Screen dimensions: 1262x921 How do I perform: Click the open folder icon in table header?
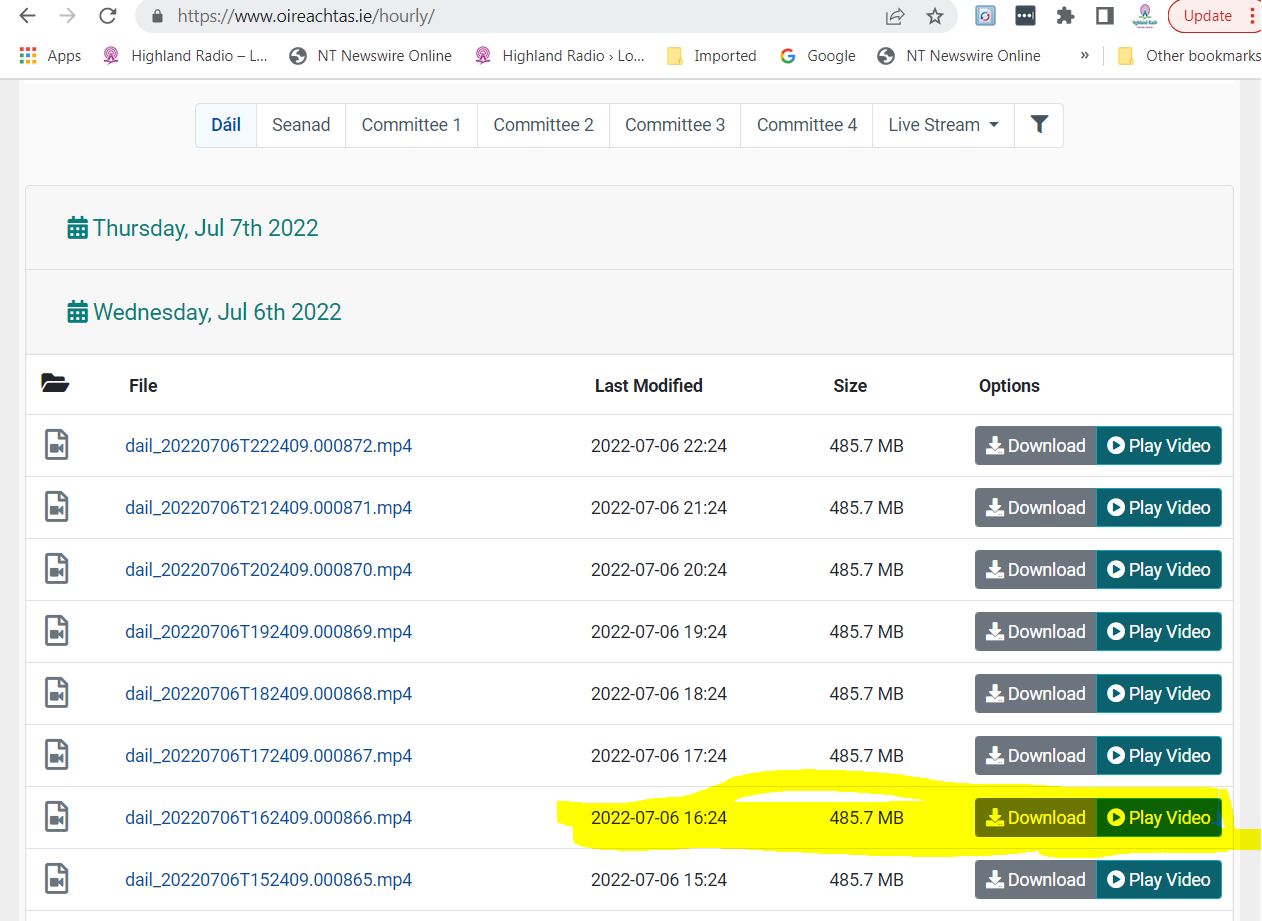[x=55, y=384]
